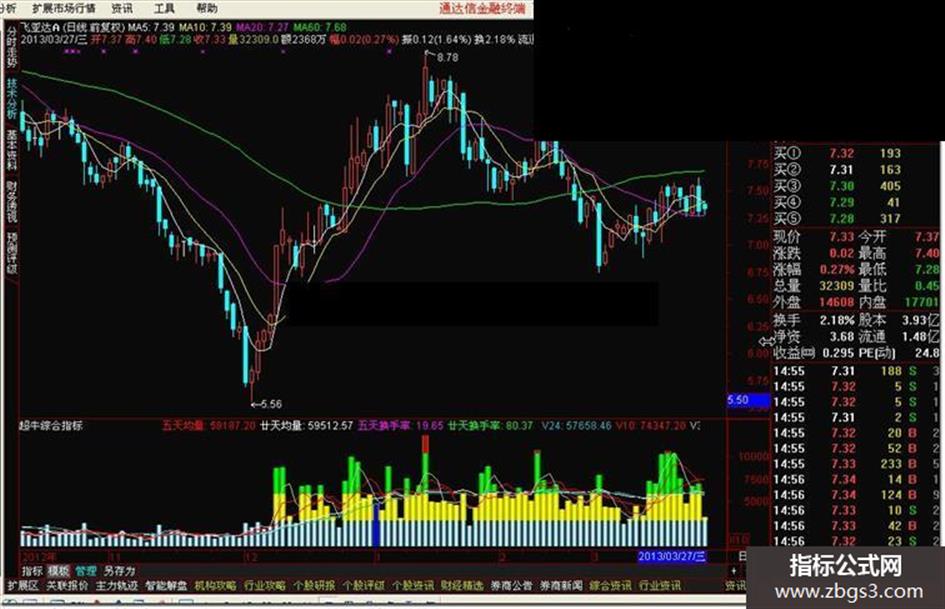The height and width of the screenshot is (609, 945).
Task: Click the purple info marker nearest the 8.78 label
Action: pos(389,52)
